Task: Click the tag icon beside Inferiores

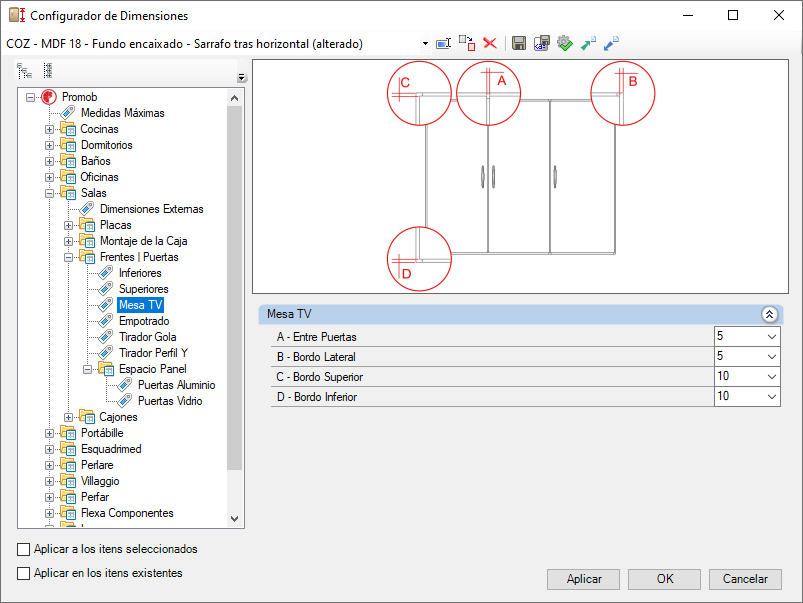Action: pyautogui.click(x=105, y=273)
